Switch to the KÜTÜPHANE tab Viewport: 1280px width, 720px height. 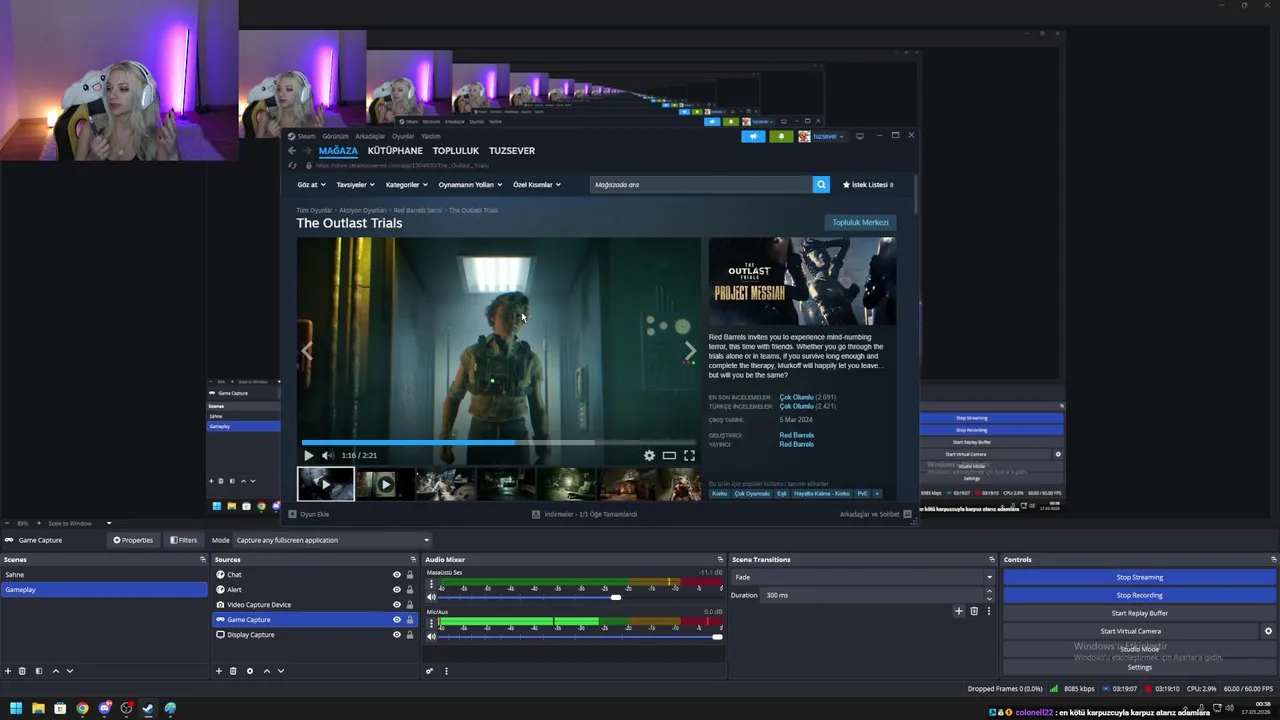tap(395, 151)
